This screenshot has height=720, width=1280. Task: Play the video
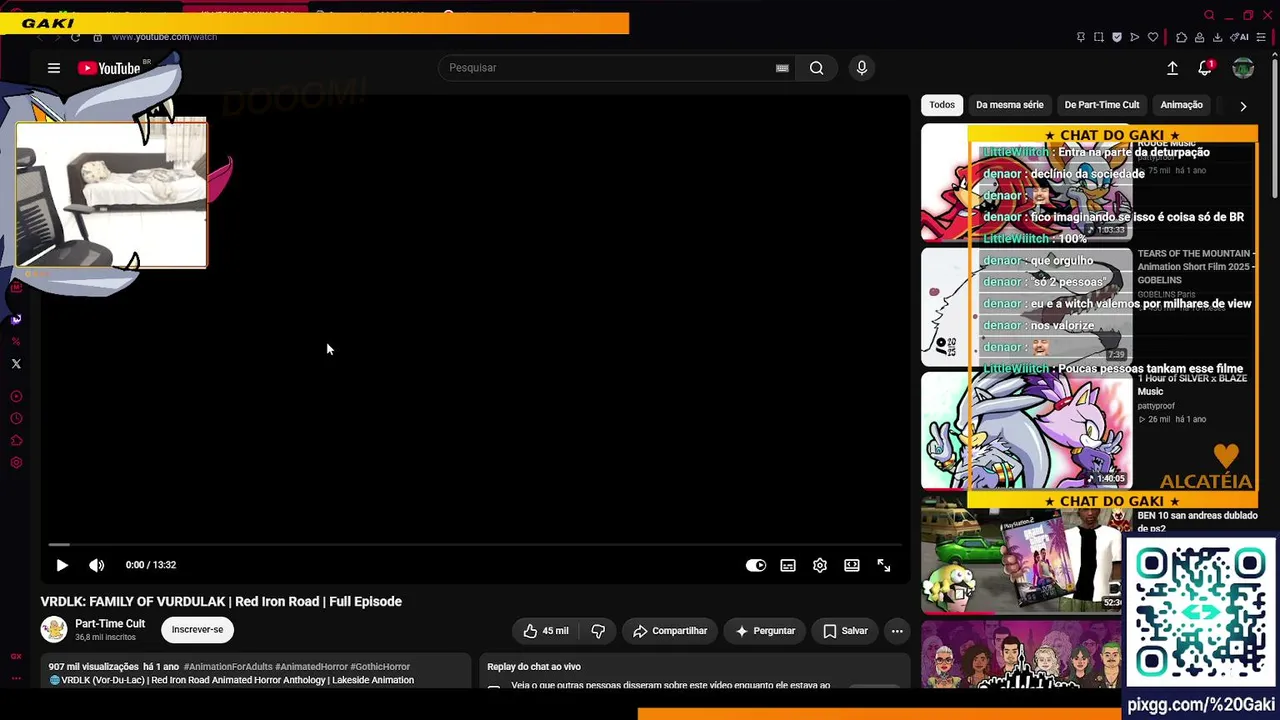[x=62, y=565]
